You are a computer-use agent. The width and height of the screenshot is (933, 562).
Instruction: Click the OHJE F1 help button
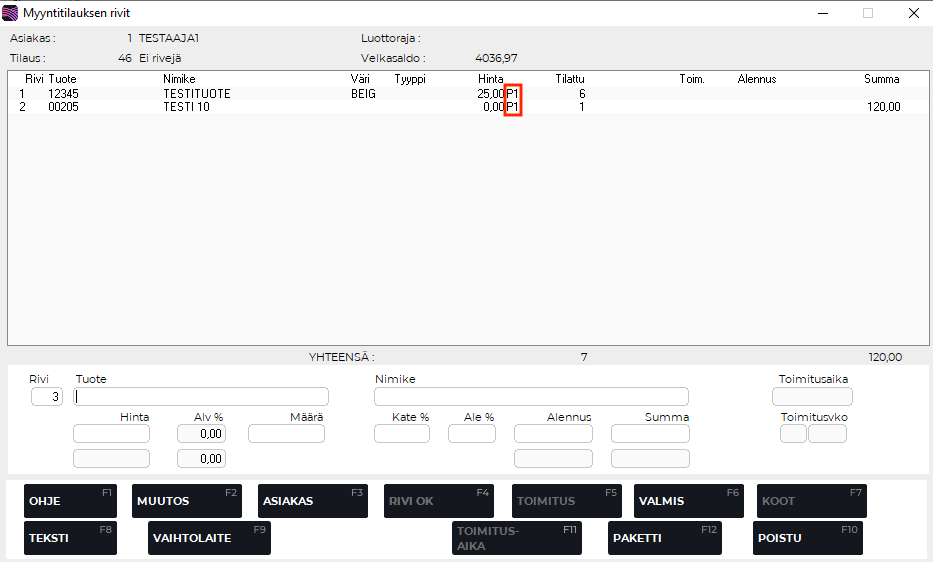click(x=70, y=501)
